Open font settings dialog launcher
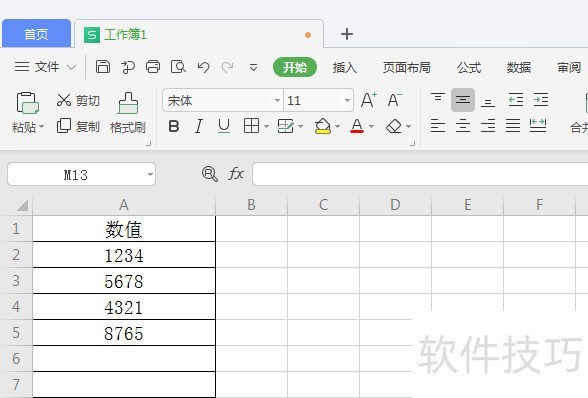Image resolution: width=588 pixels, height=398 pixels. (x=412, y=143)
